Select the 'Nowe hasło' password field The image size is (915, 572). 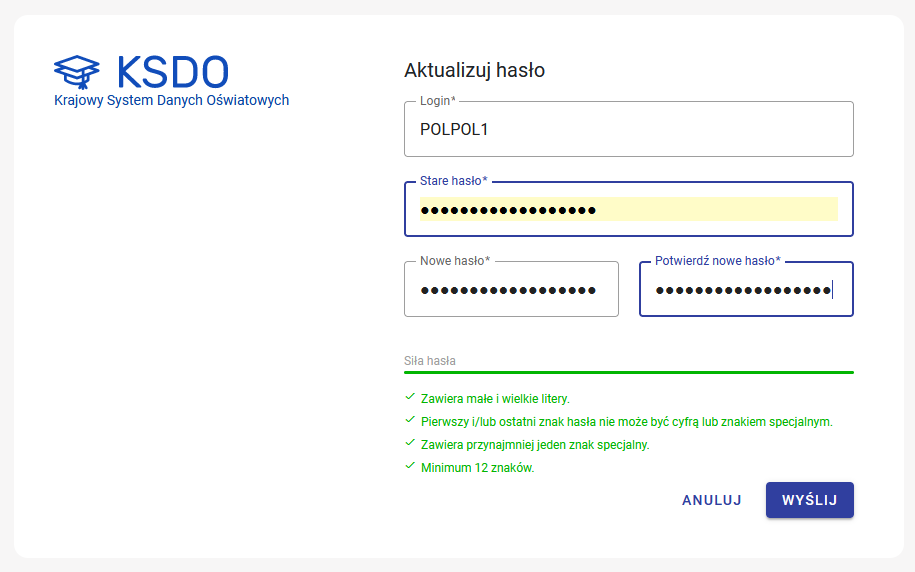point(511,290)
